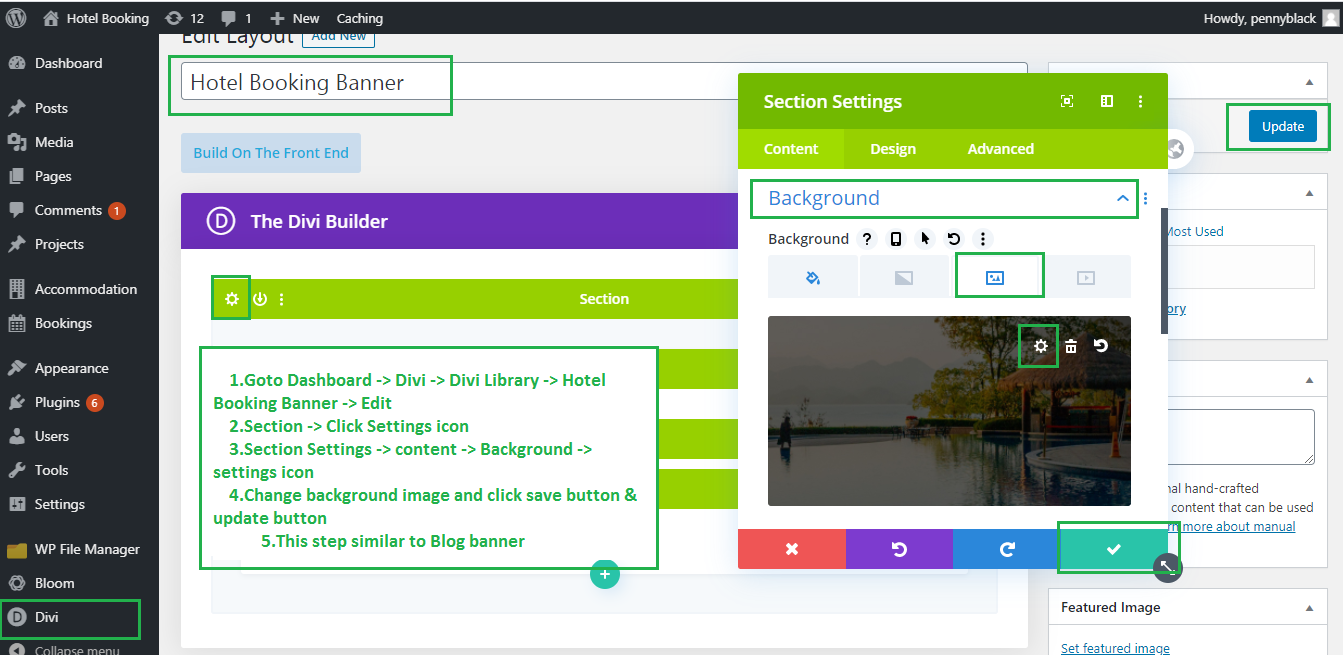1343x655 pixels.
Task: Click the blue Update button
Action: (x=1283, y=127)
